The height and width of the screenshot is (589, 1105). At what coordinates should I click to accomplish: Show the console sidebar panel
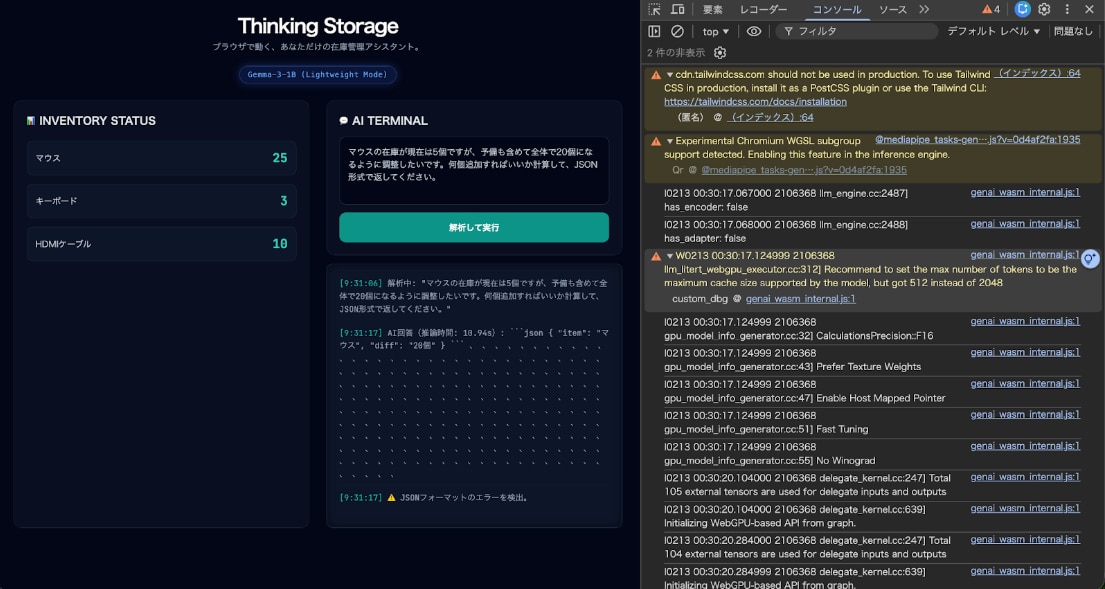coord(654,31)
